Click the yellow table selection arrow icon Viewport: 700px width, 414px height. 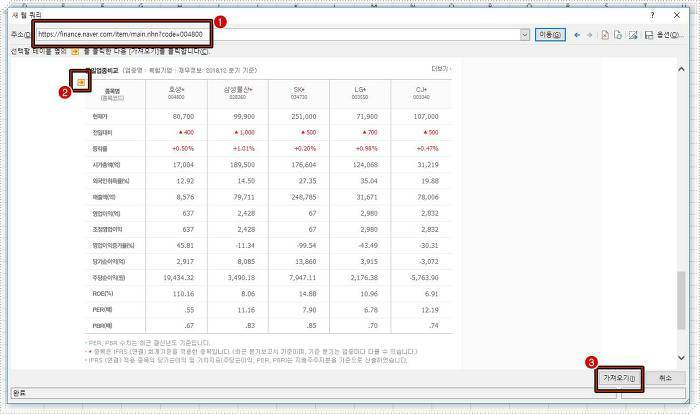click(81, 82)
